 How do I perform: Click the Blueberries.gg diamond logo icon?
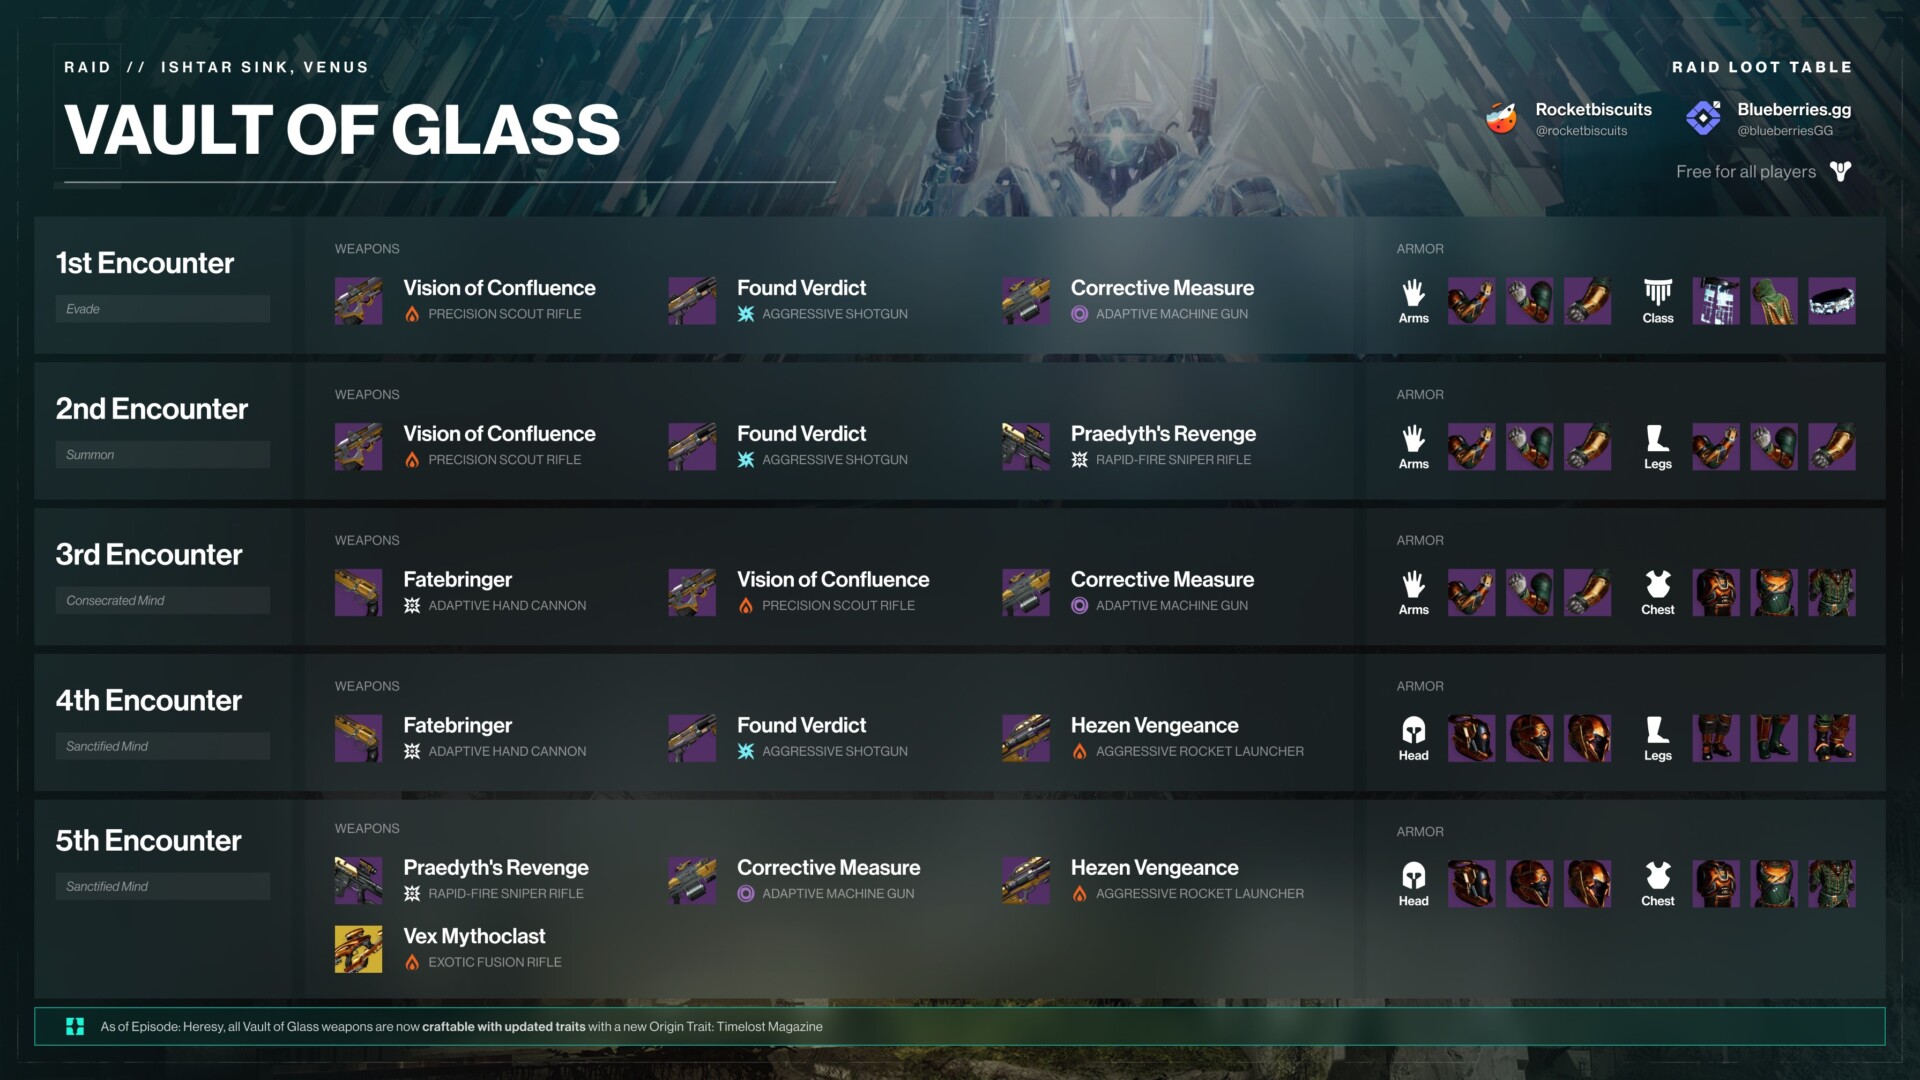[x=1703, y=118]
